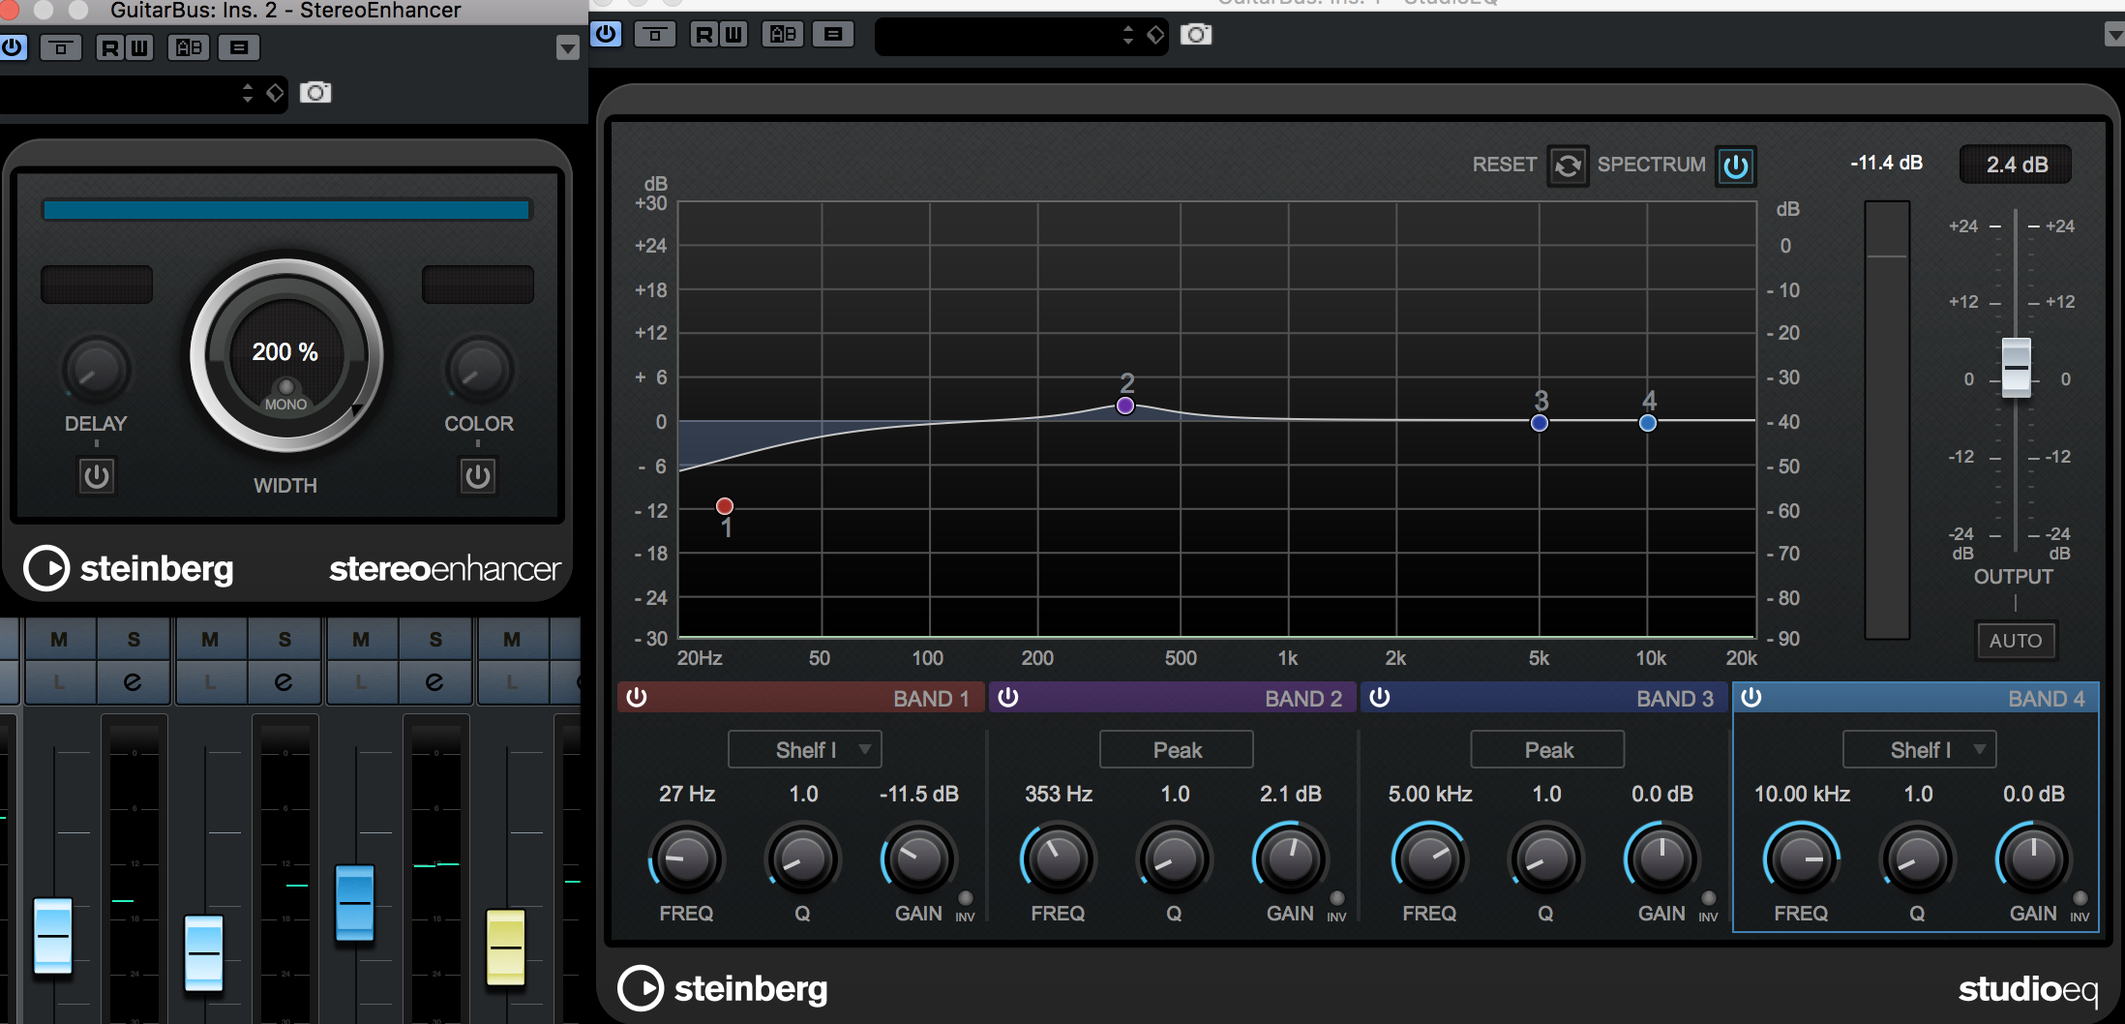Click the lines icon beside A/B in StudioEQ

(833, 34)
